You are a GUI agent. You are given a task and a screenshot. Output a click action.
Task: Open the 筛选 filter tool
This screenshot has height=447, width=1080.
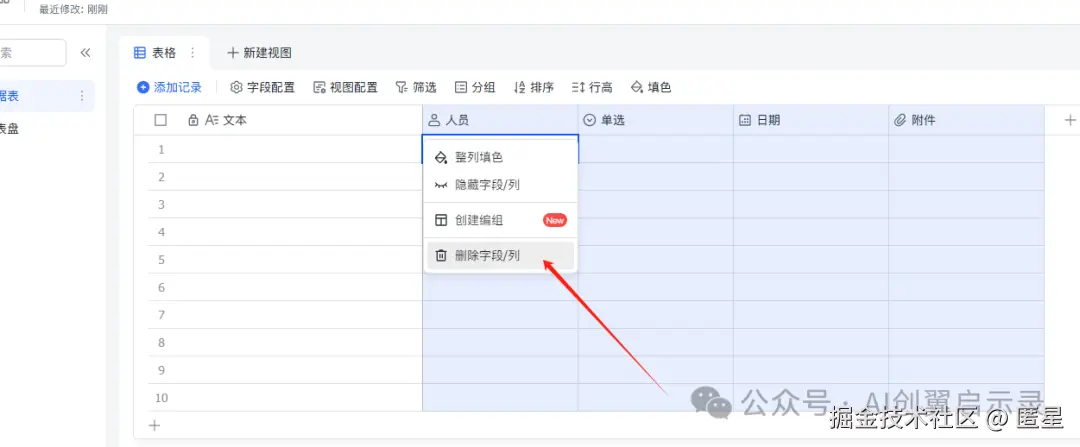coord(416,87)
